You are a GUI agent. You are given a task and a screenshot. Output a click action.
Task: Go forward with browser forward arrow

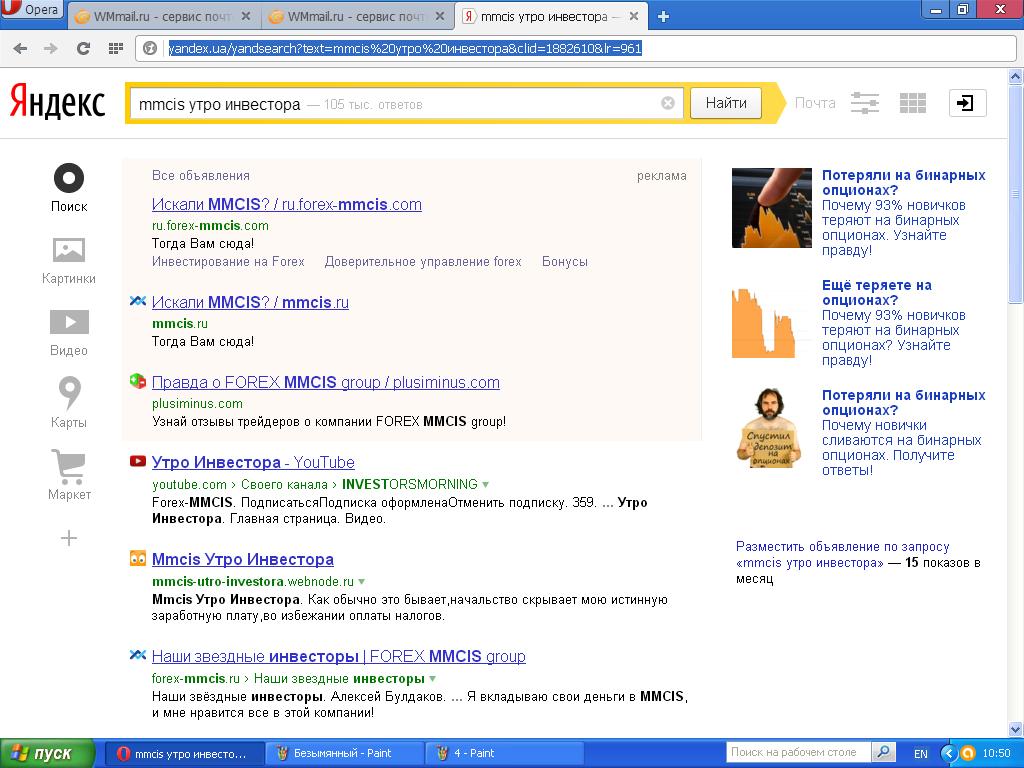[51, 48]
